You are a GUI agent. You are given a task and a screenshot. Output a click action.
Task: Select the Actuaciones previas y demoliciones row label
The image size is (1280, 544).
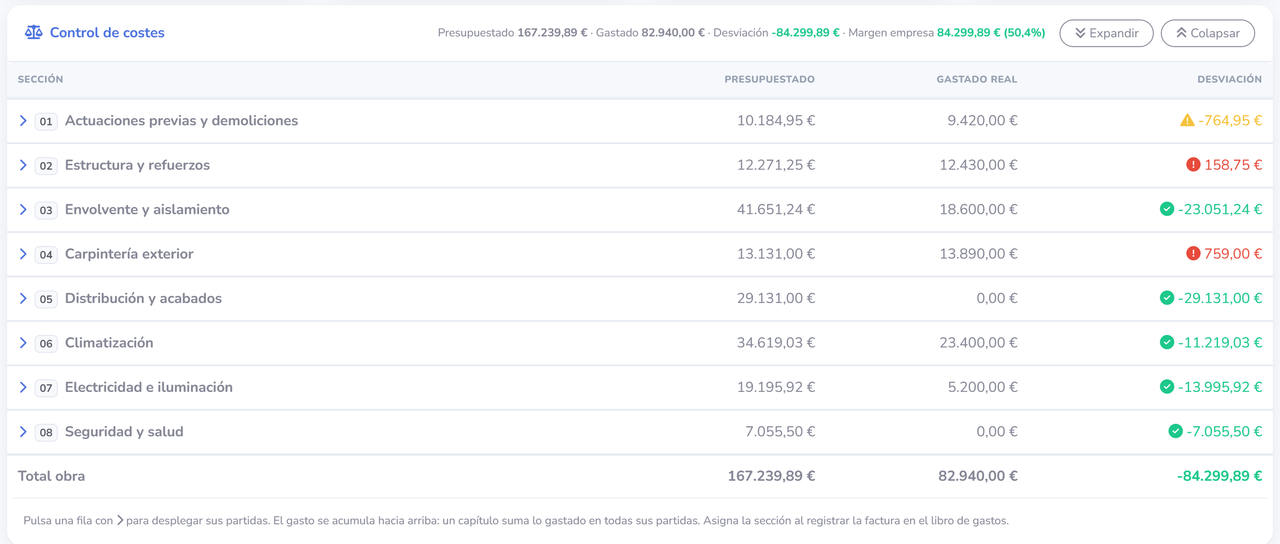(181, 120)
